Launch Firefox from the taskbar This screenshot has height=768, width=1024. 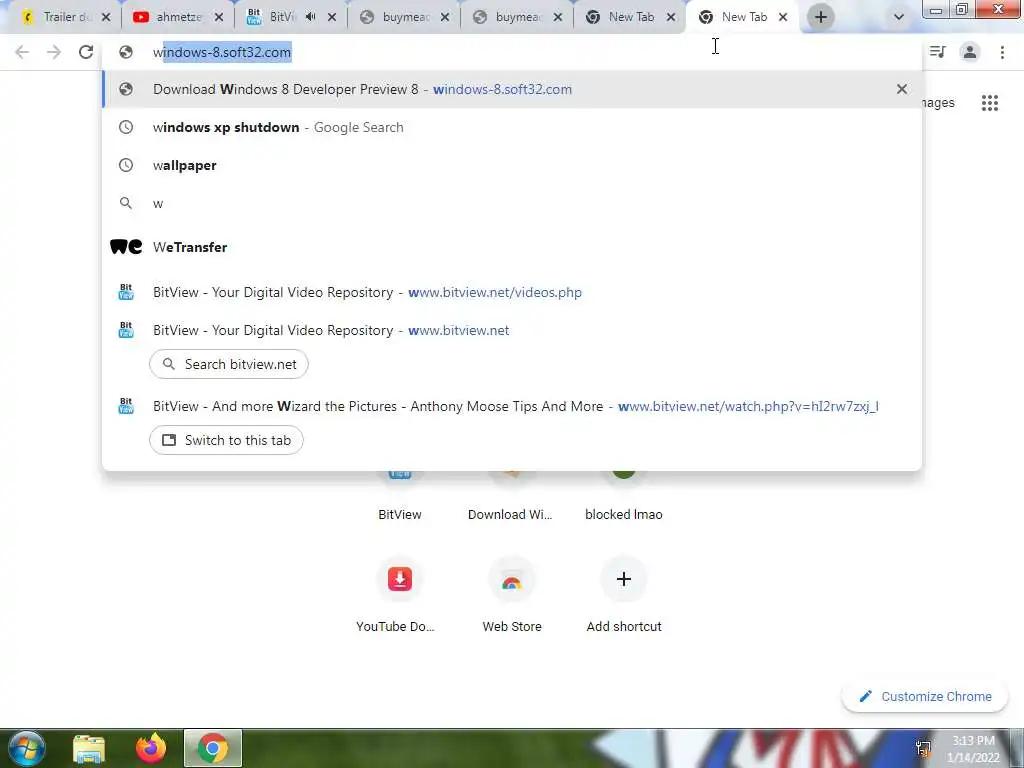coord(151,748)
